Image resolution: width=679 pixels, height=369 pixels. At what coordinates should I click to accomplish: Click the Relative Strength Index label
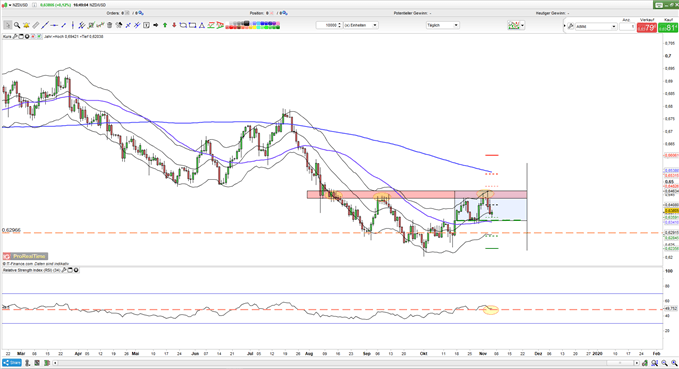click(31, 270)
